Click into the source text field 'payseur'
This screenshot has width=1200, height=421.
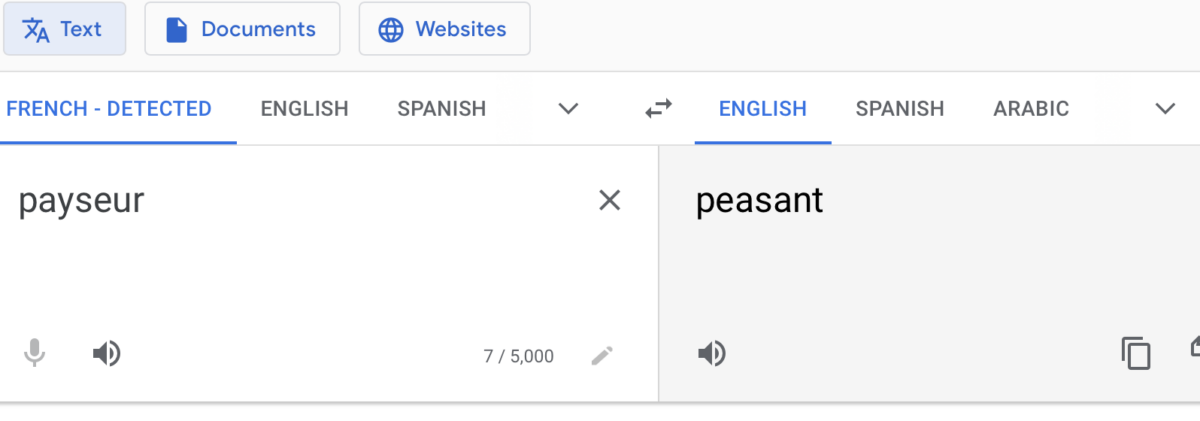(82, 200)
